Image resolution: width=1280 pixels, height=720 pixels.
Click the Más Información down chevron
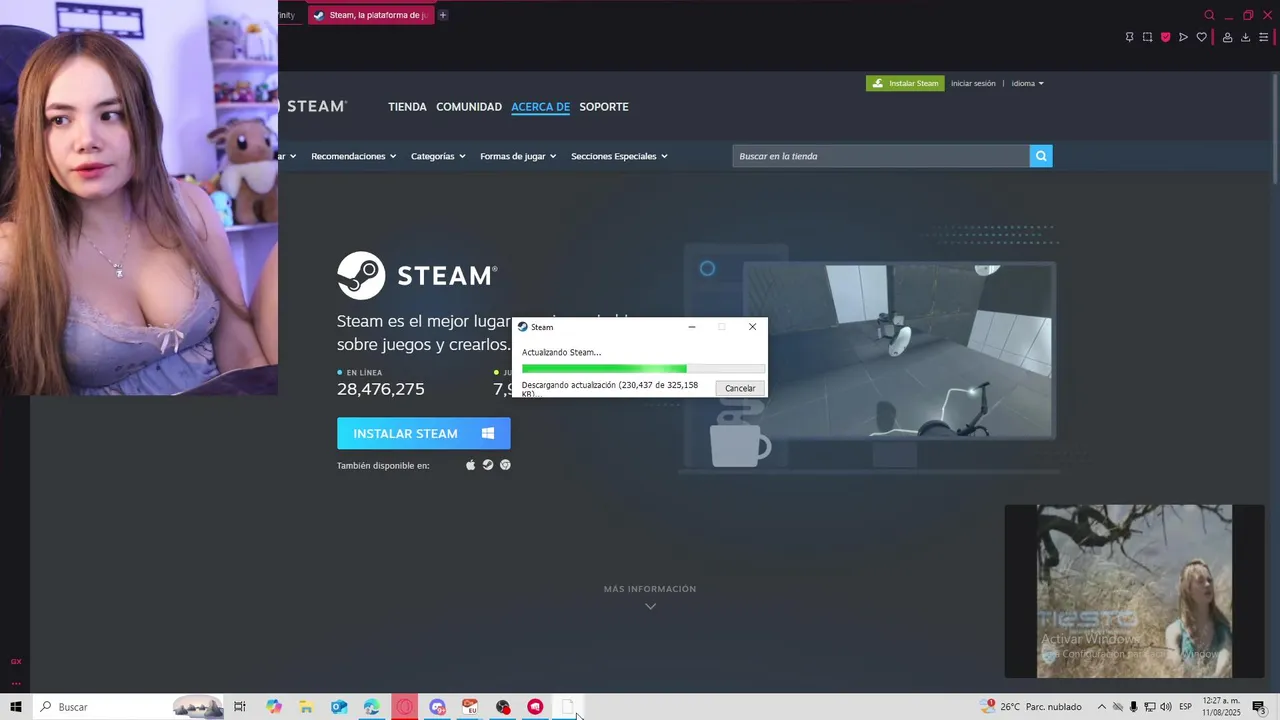tap(650, 606)
